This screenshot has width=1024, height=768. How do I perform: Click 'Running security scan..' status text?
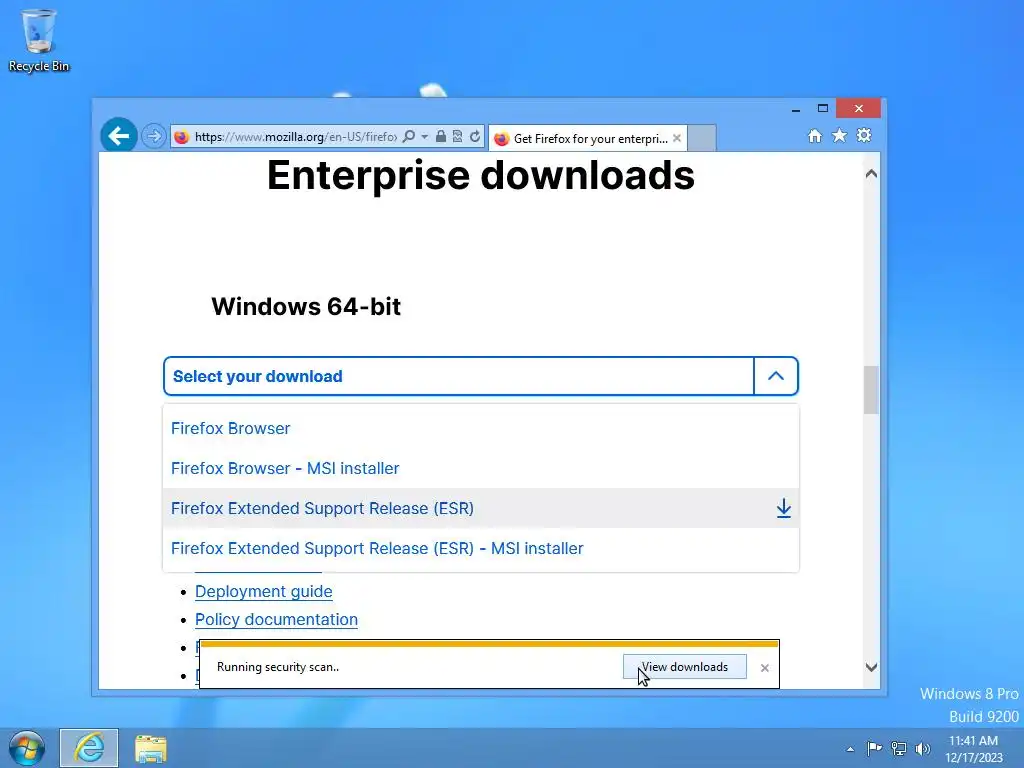[x=278, y=667]
